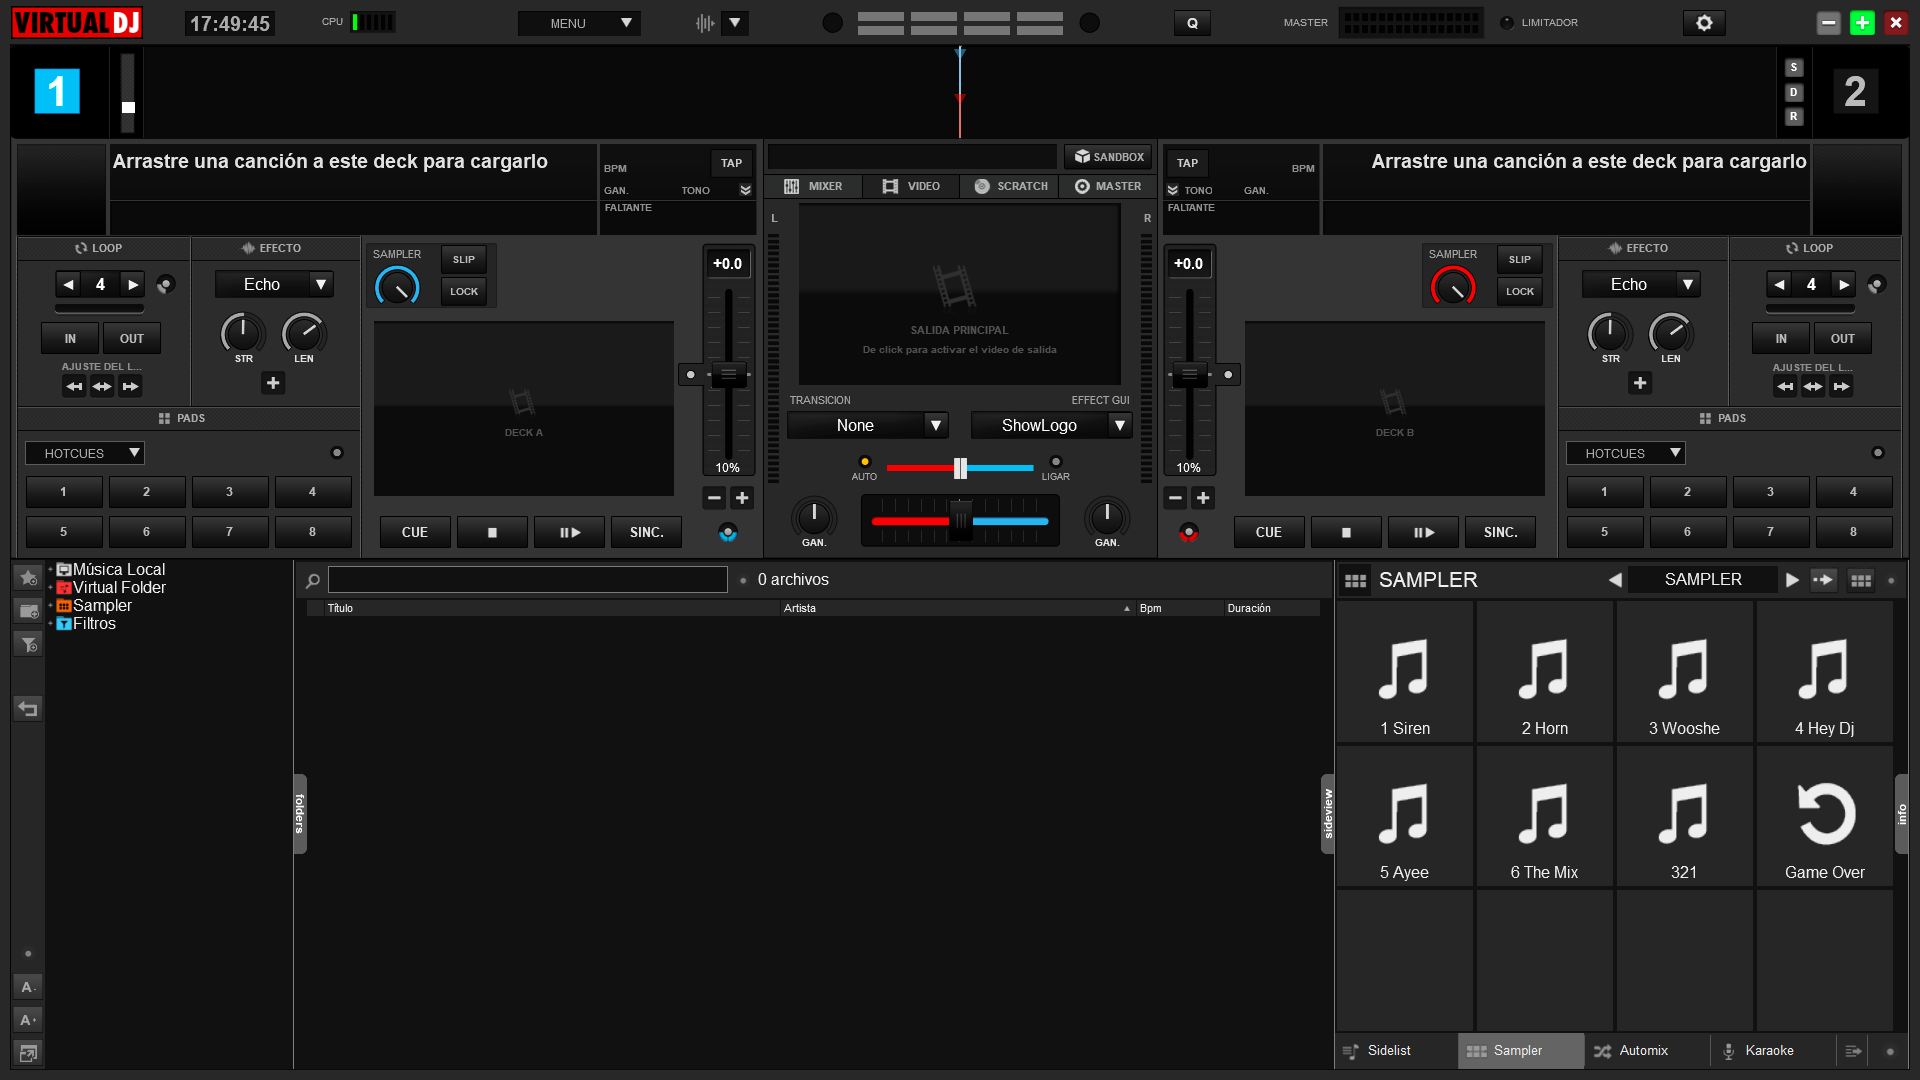Screen dimensions: 1920x1080
Task: Expand the TRANSICION None dropdown
Action: click(x=867, y=426)
